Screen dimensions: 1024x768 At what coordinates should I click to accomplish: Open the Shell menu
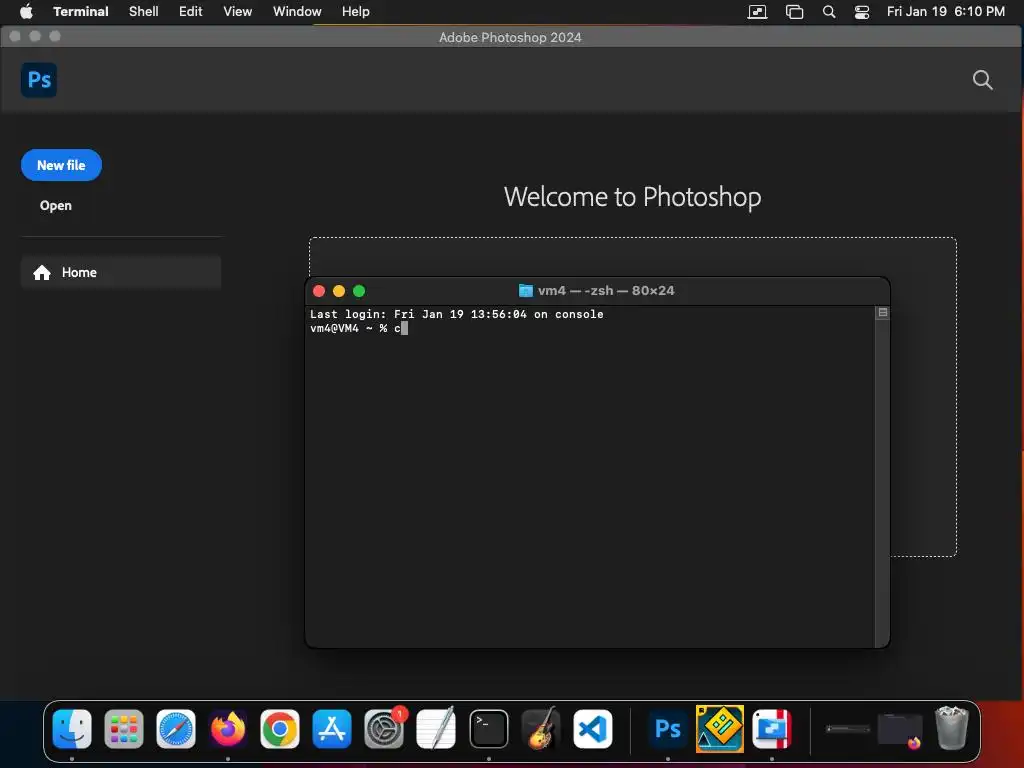(x=144, y=11)
